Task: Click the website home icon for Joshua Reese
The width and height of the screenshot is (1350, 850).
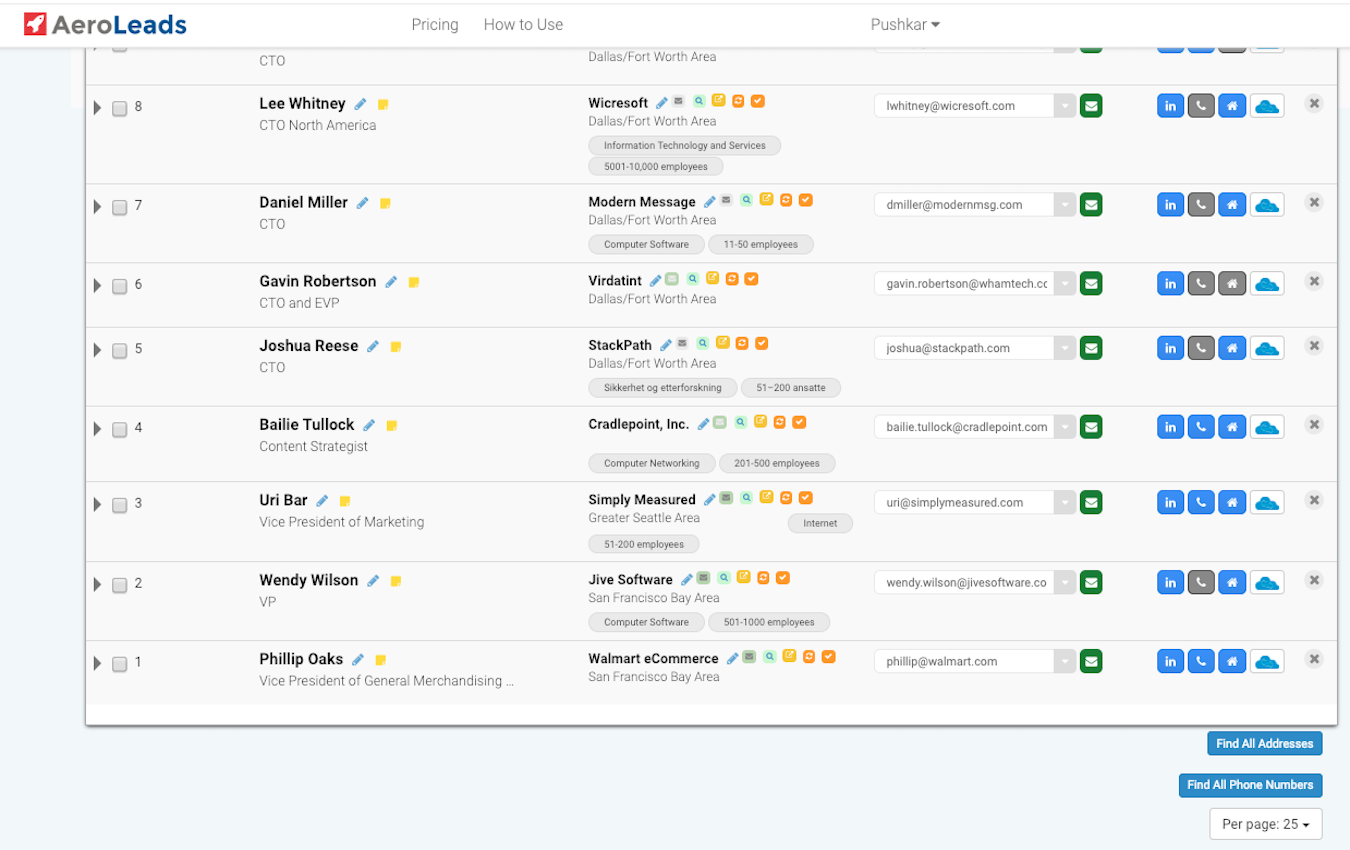Action: 1231,347
